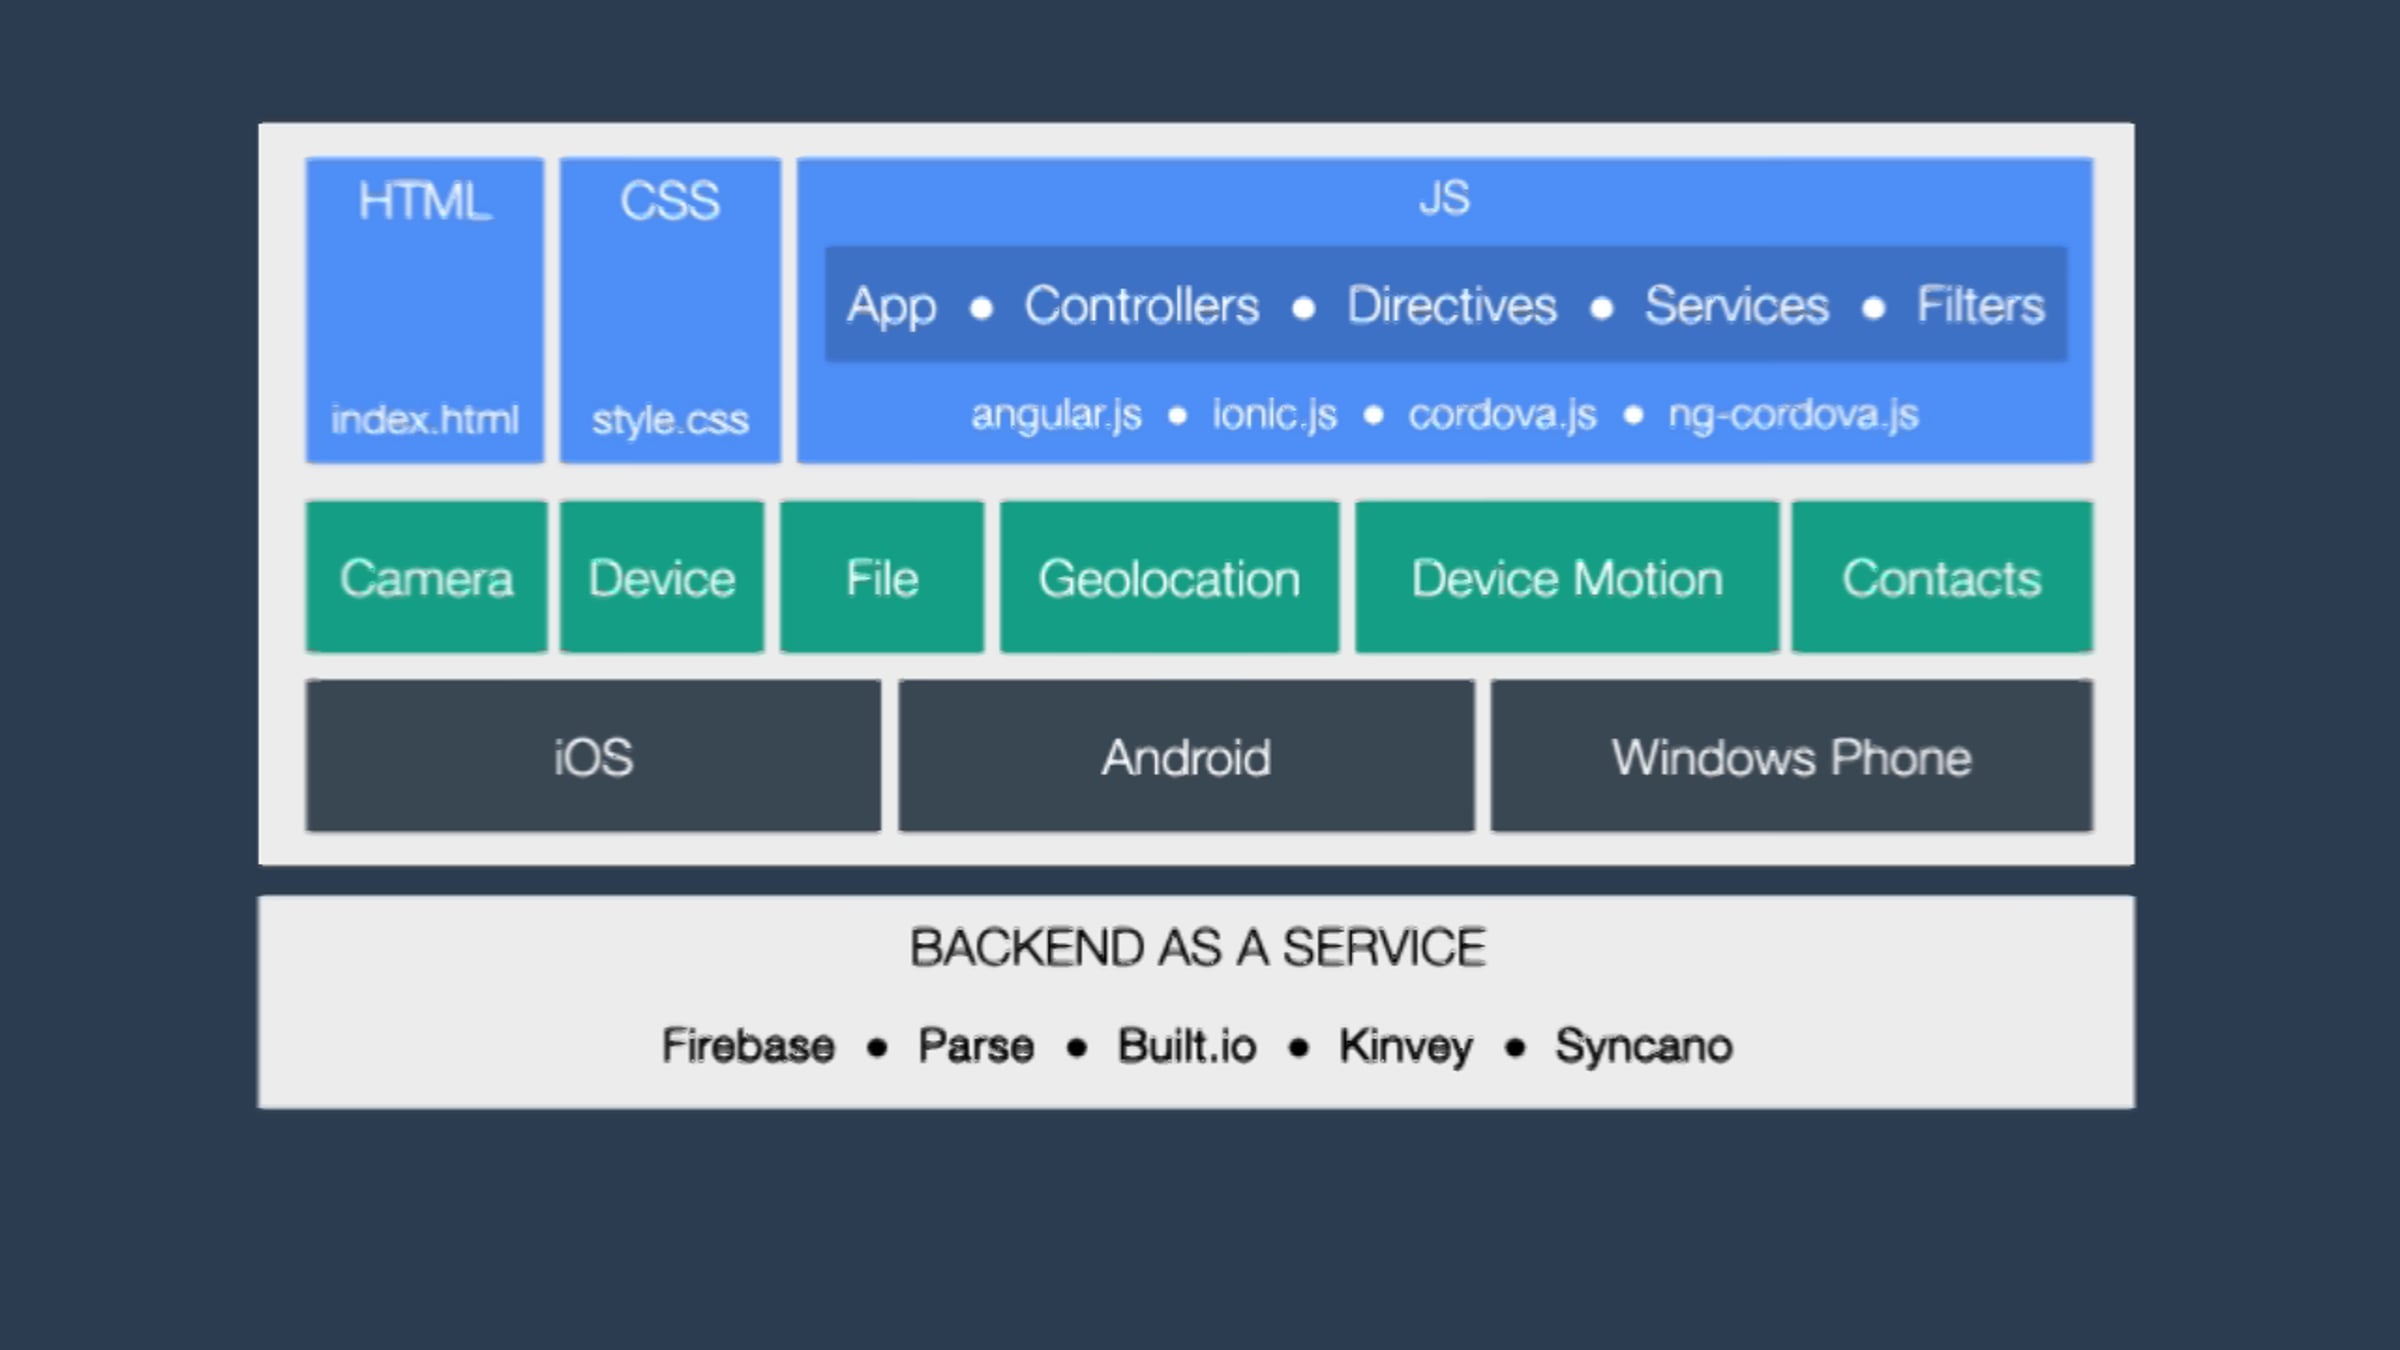This screenshot has height=1350, width=2400.
Task: Click the Services label
Action: click(x=1737, y=305)
